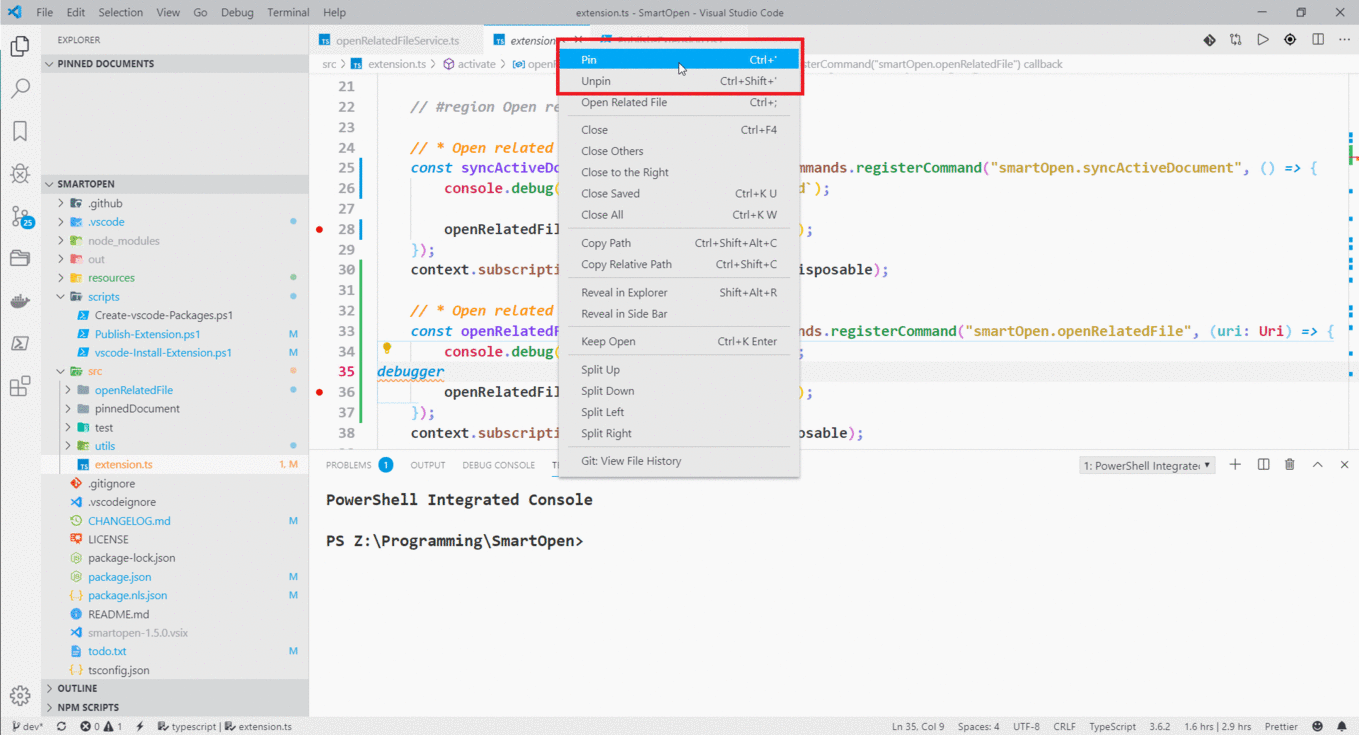This screenshot has height=735, width=1359.
Task: Open Publish-Extension.ps1 in the explorer
Action: tap(175, 334)
